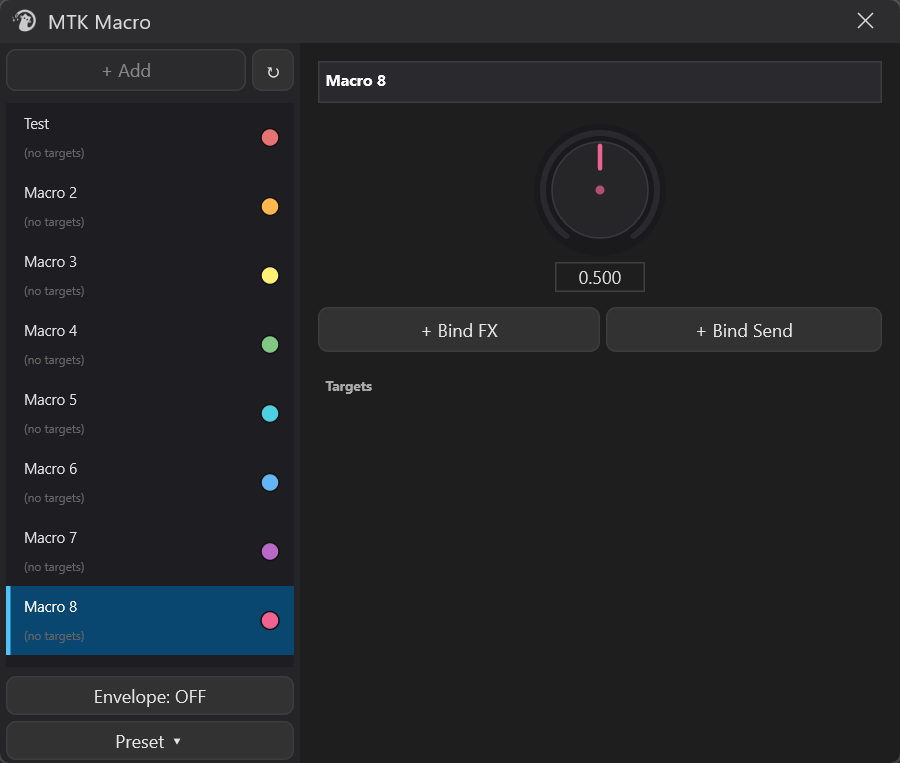Viewport: 900px width, 763px height.
Task: Select Macro 7 in the list
Action: click(150, 551)
